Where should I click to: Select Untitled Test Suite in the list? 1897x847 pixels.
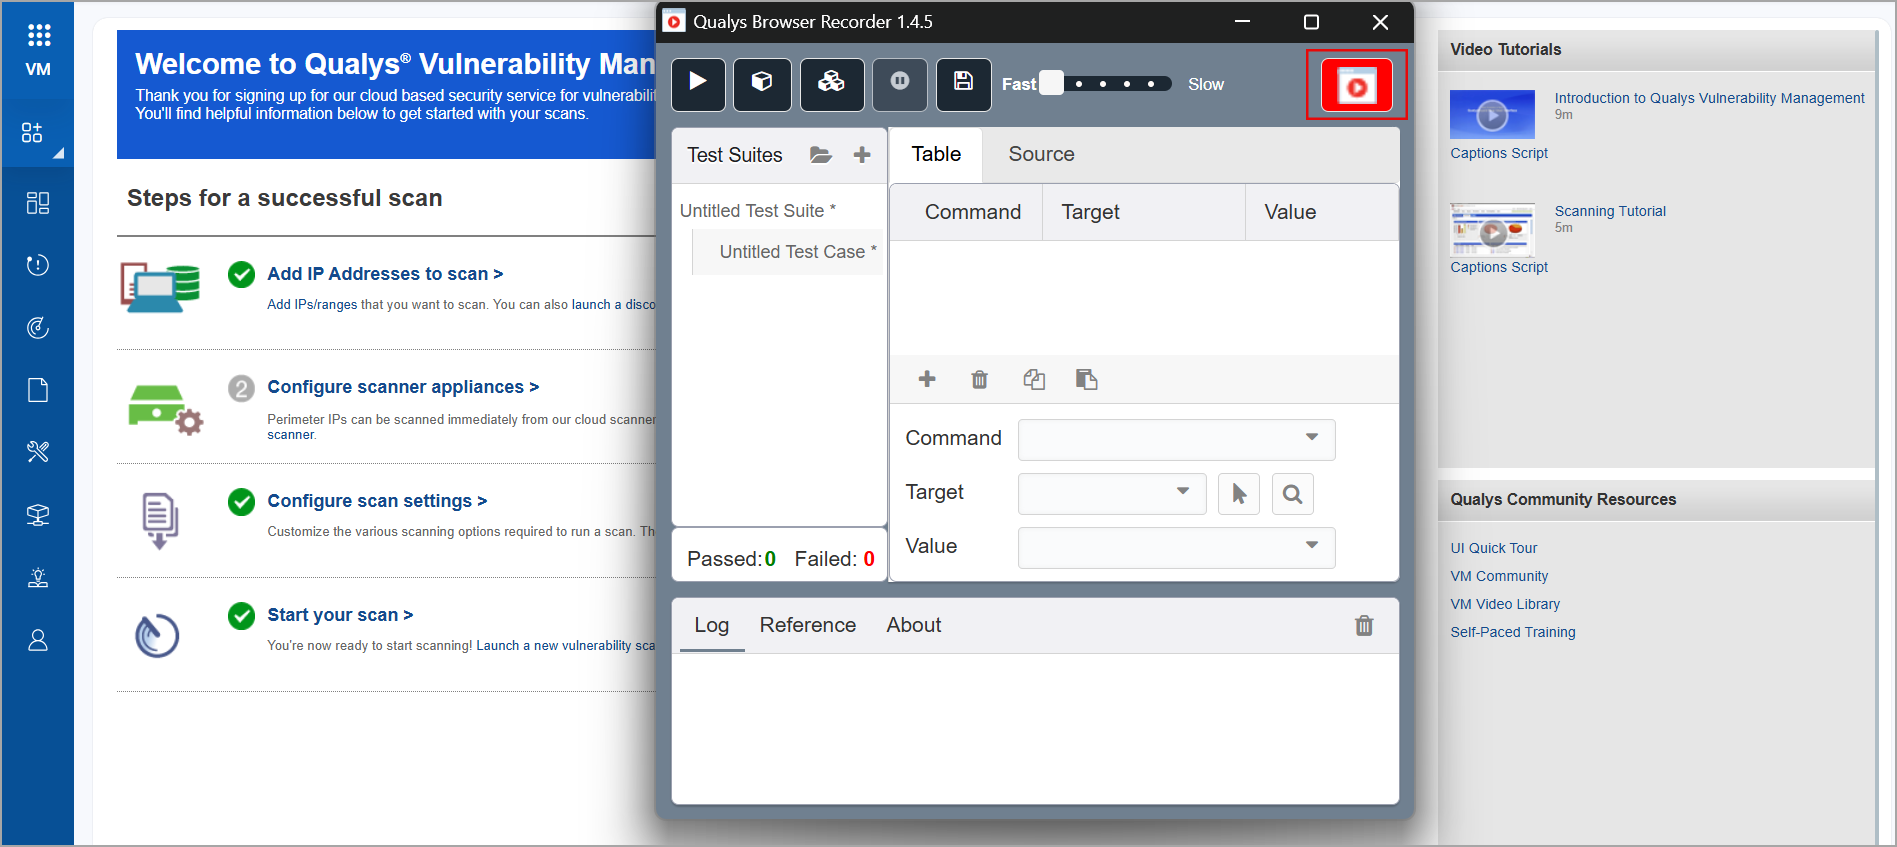[757, 211]
